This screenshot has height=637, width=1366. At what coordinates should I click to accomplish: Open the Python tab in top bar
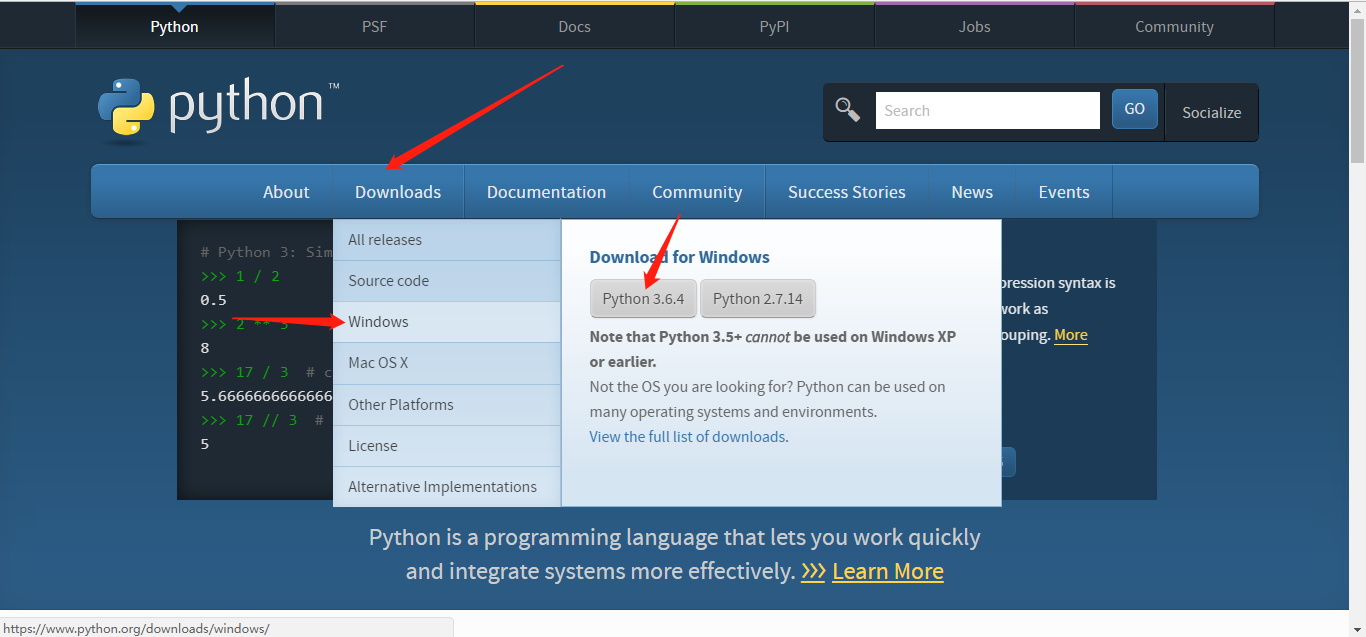[175, 26]
